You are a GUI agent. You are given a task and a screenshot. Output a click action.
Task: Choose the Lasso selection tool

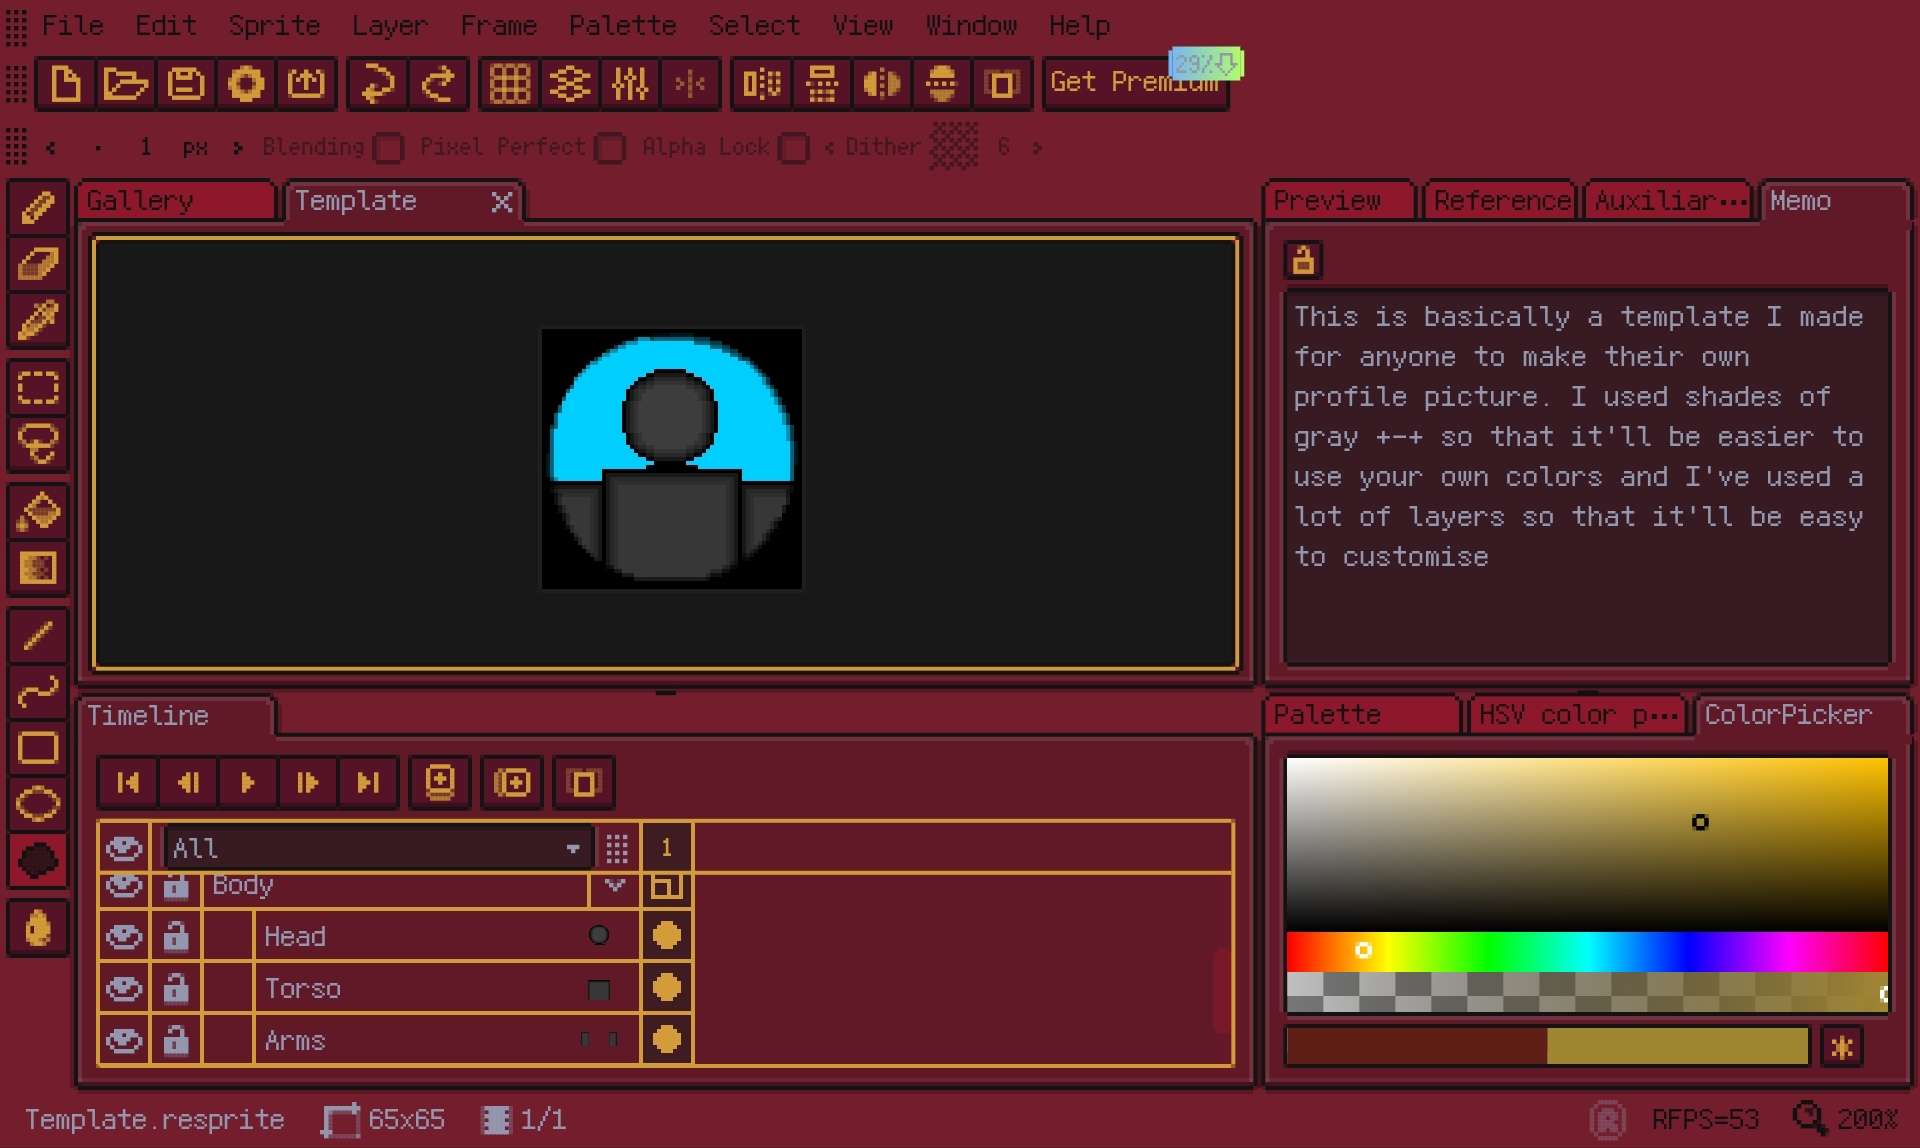38,443
